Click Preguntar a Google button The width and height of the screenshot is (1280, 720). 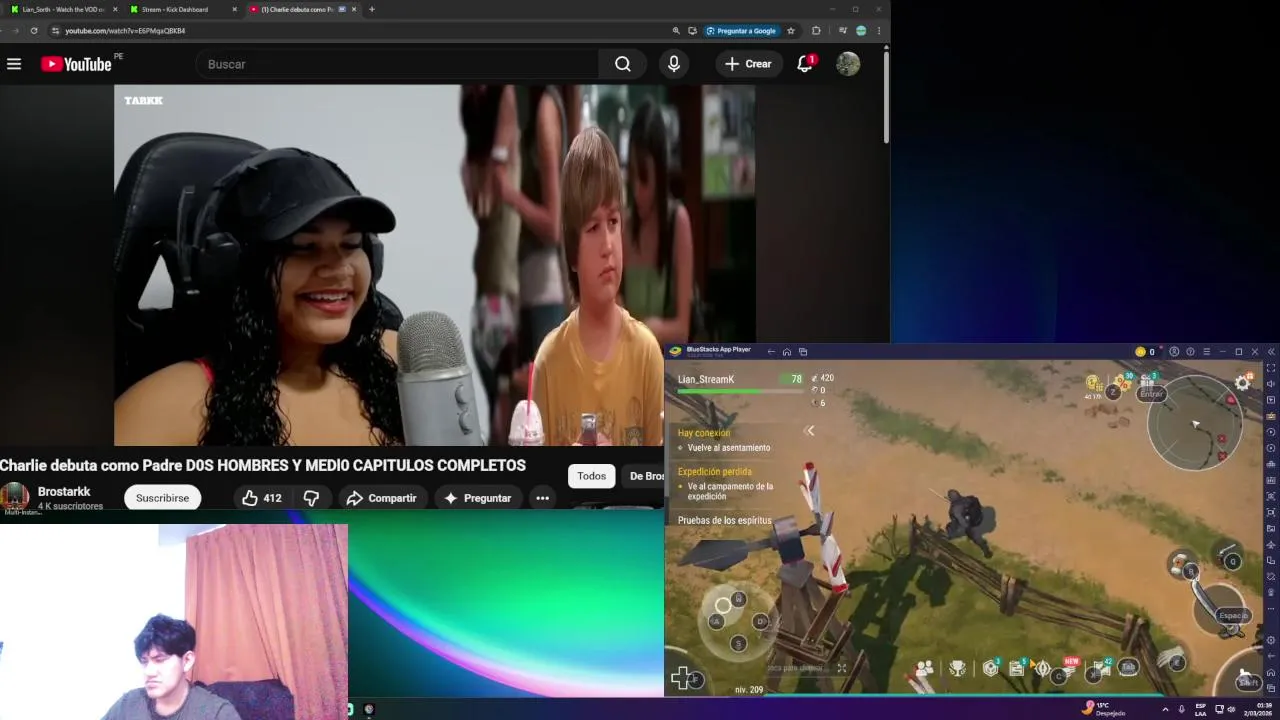click(741, 31)
